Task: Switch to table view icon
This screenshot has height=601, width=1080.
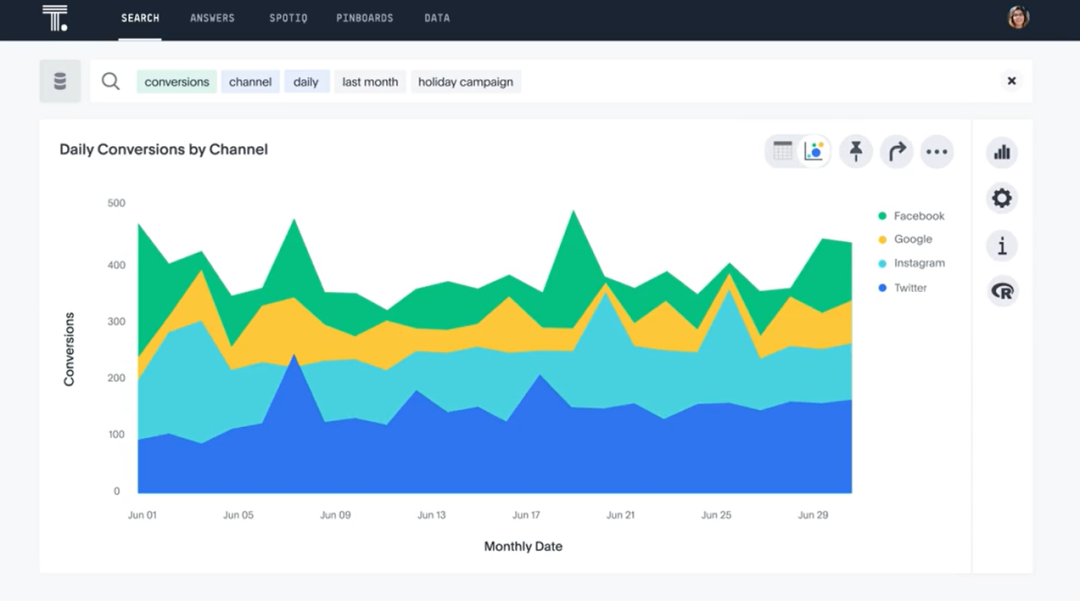Action: (x=782, y=151)
